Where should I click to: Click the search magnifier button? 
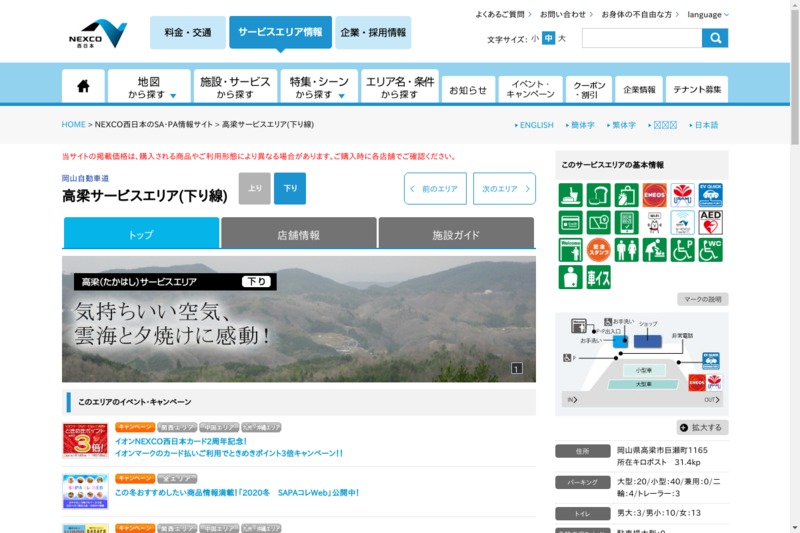715,38
